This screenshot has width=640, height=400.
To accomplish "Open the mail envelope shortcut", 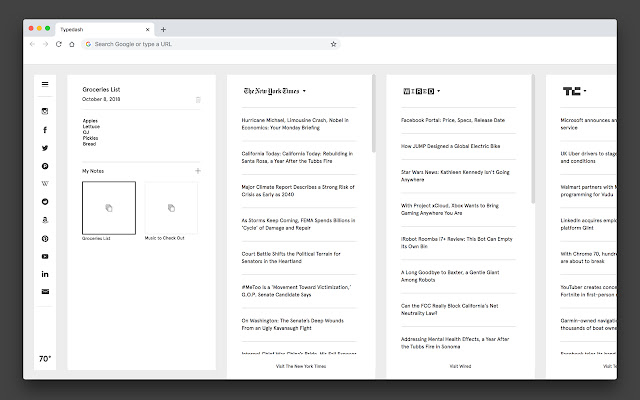I will click(45, 291).
